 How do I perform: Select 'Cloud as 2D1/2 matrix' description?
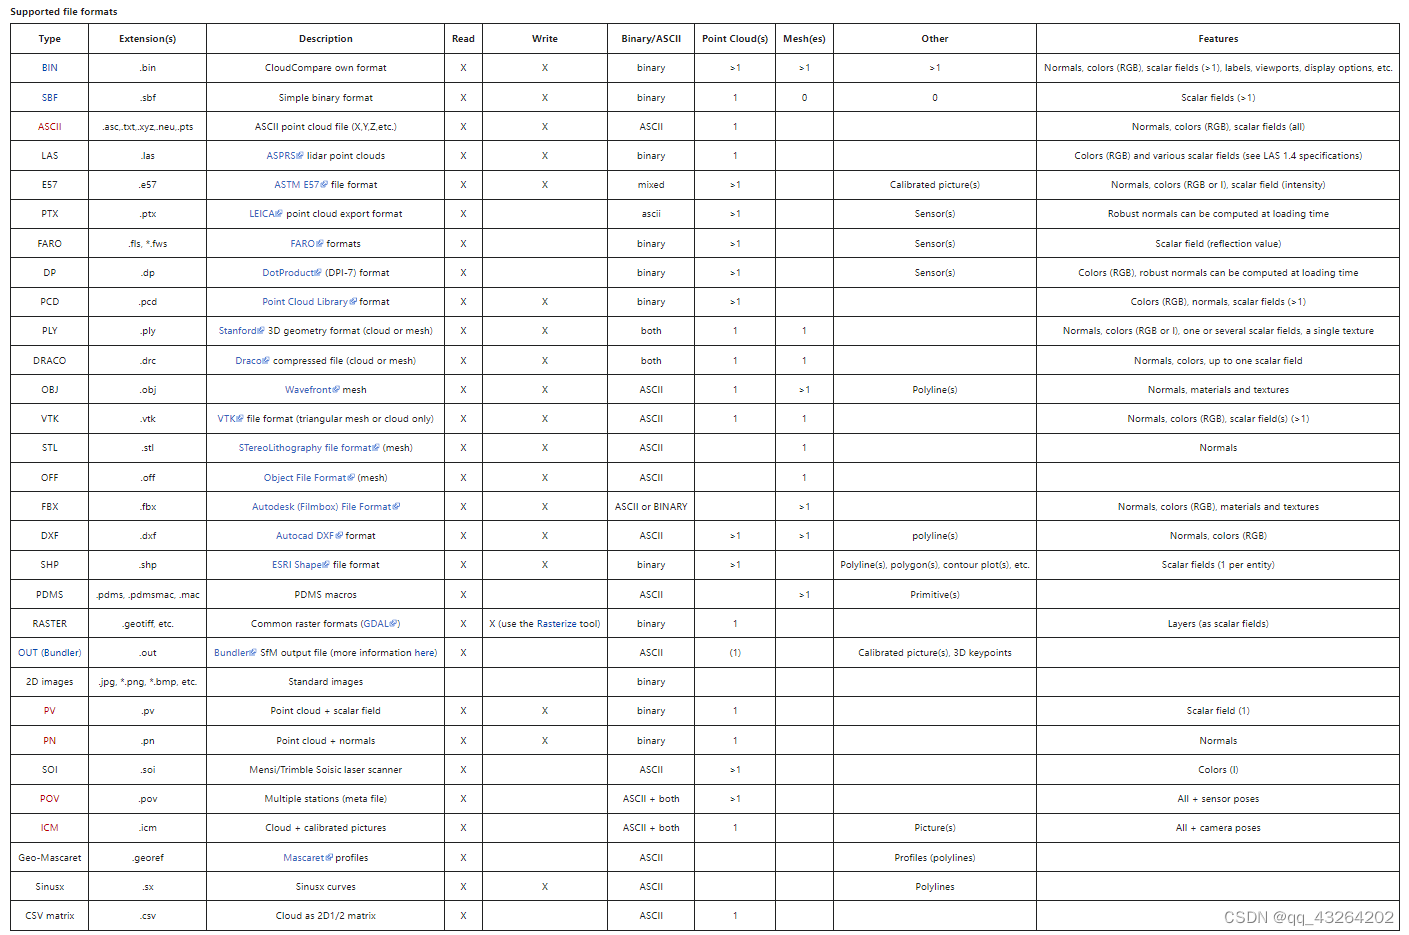click(x=326, y=916)
